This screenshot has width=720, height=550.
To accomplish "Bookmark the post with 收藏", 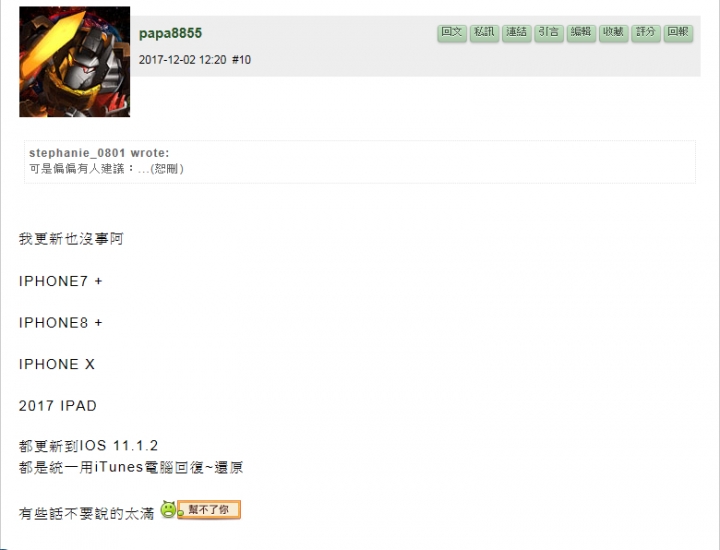I will coord(613,33).
